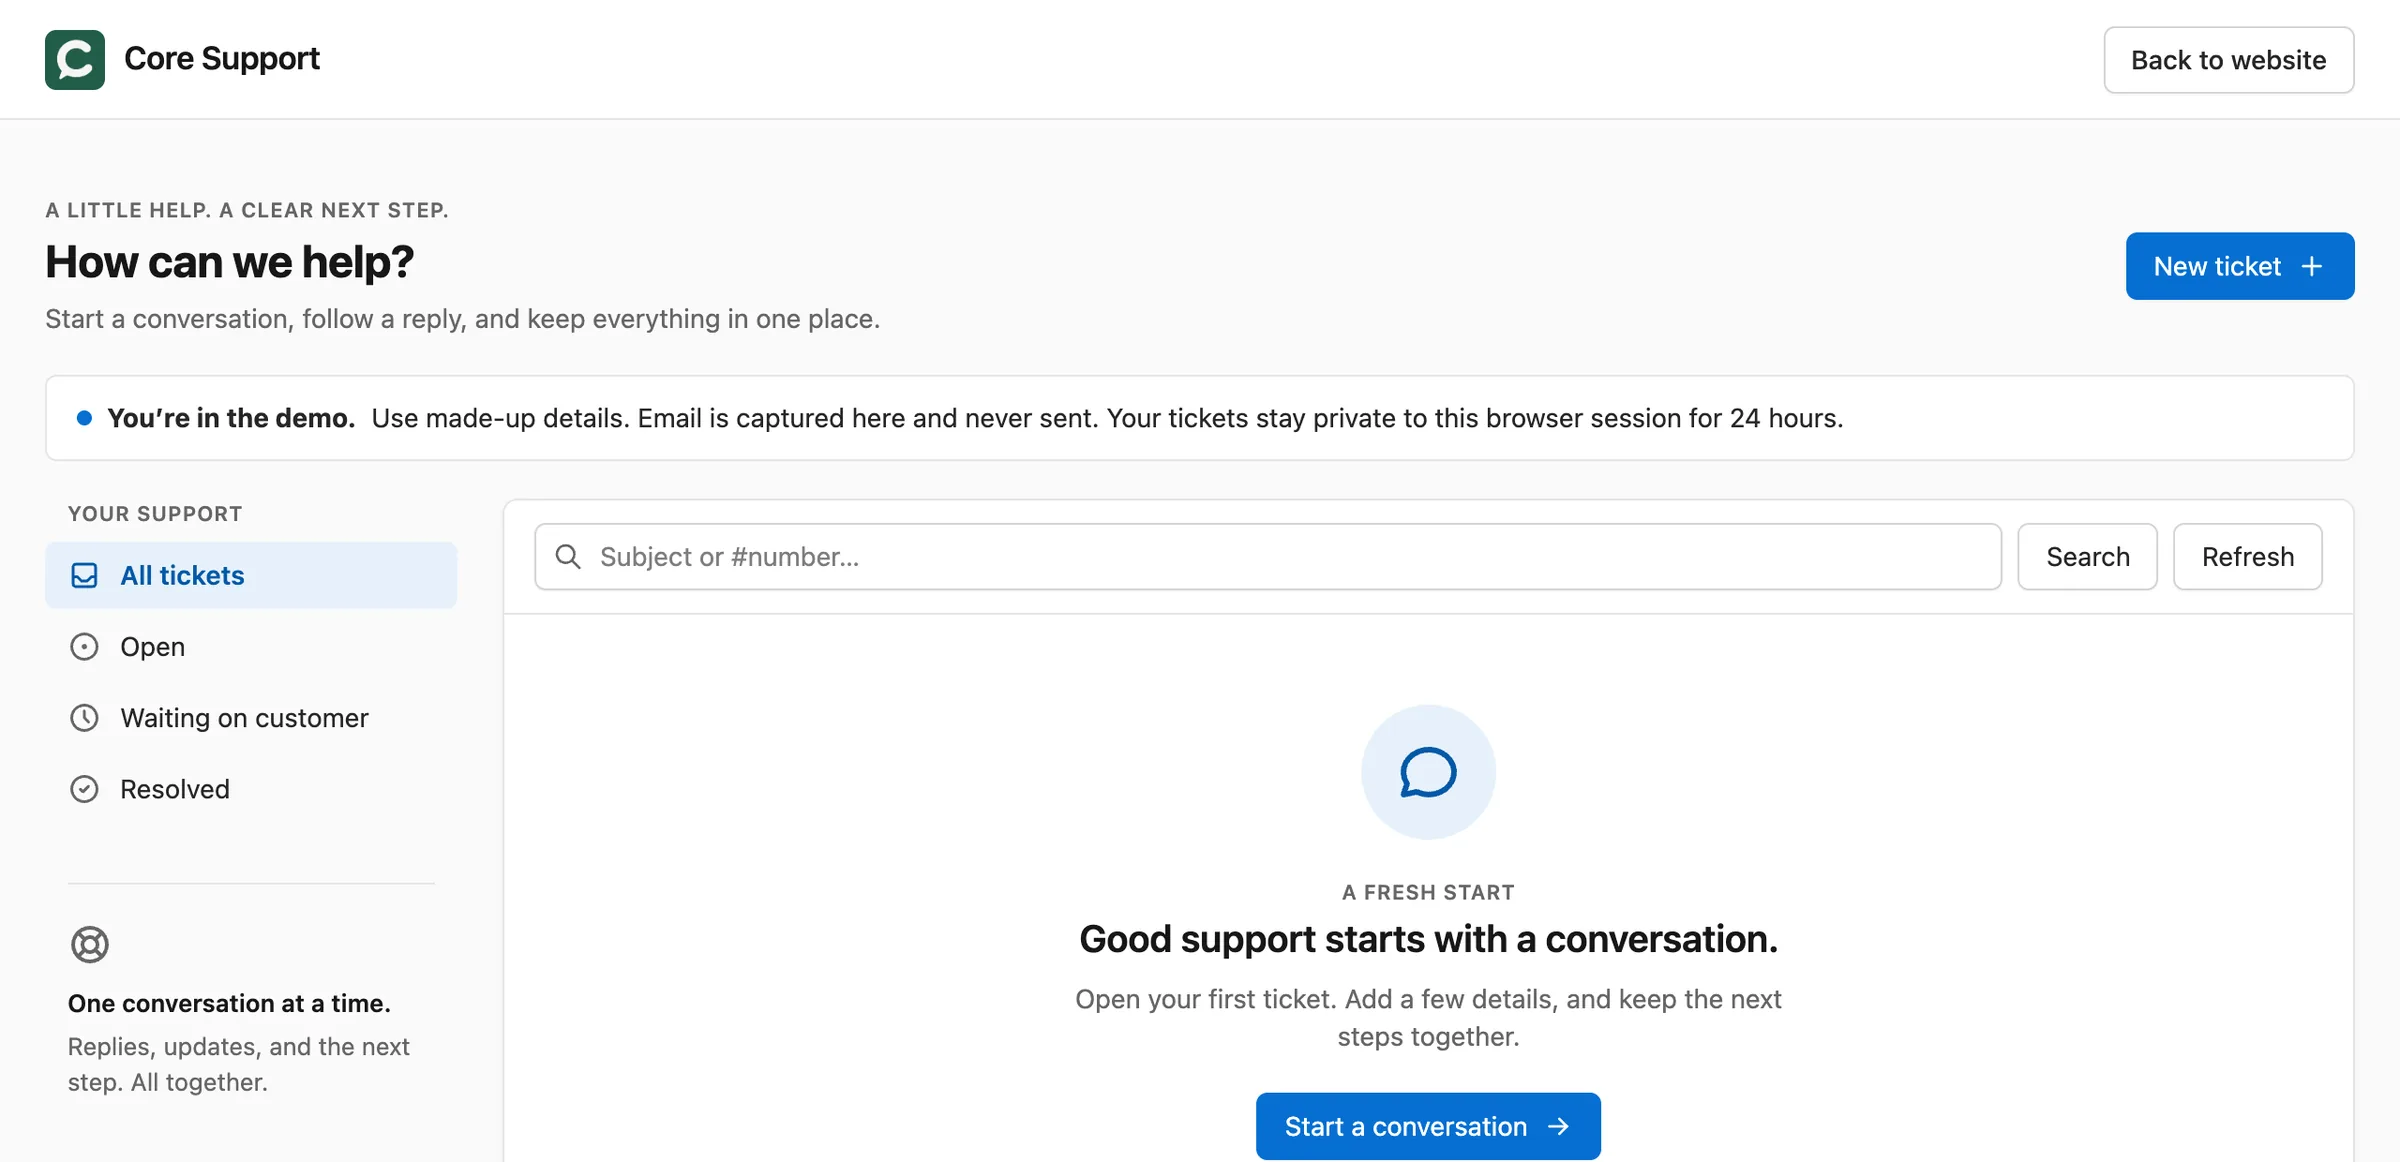This screenshot has height=1162, width=2400.
Task: Start a conversation
Action: [x=1428, y=1126]
